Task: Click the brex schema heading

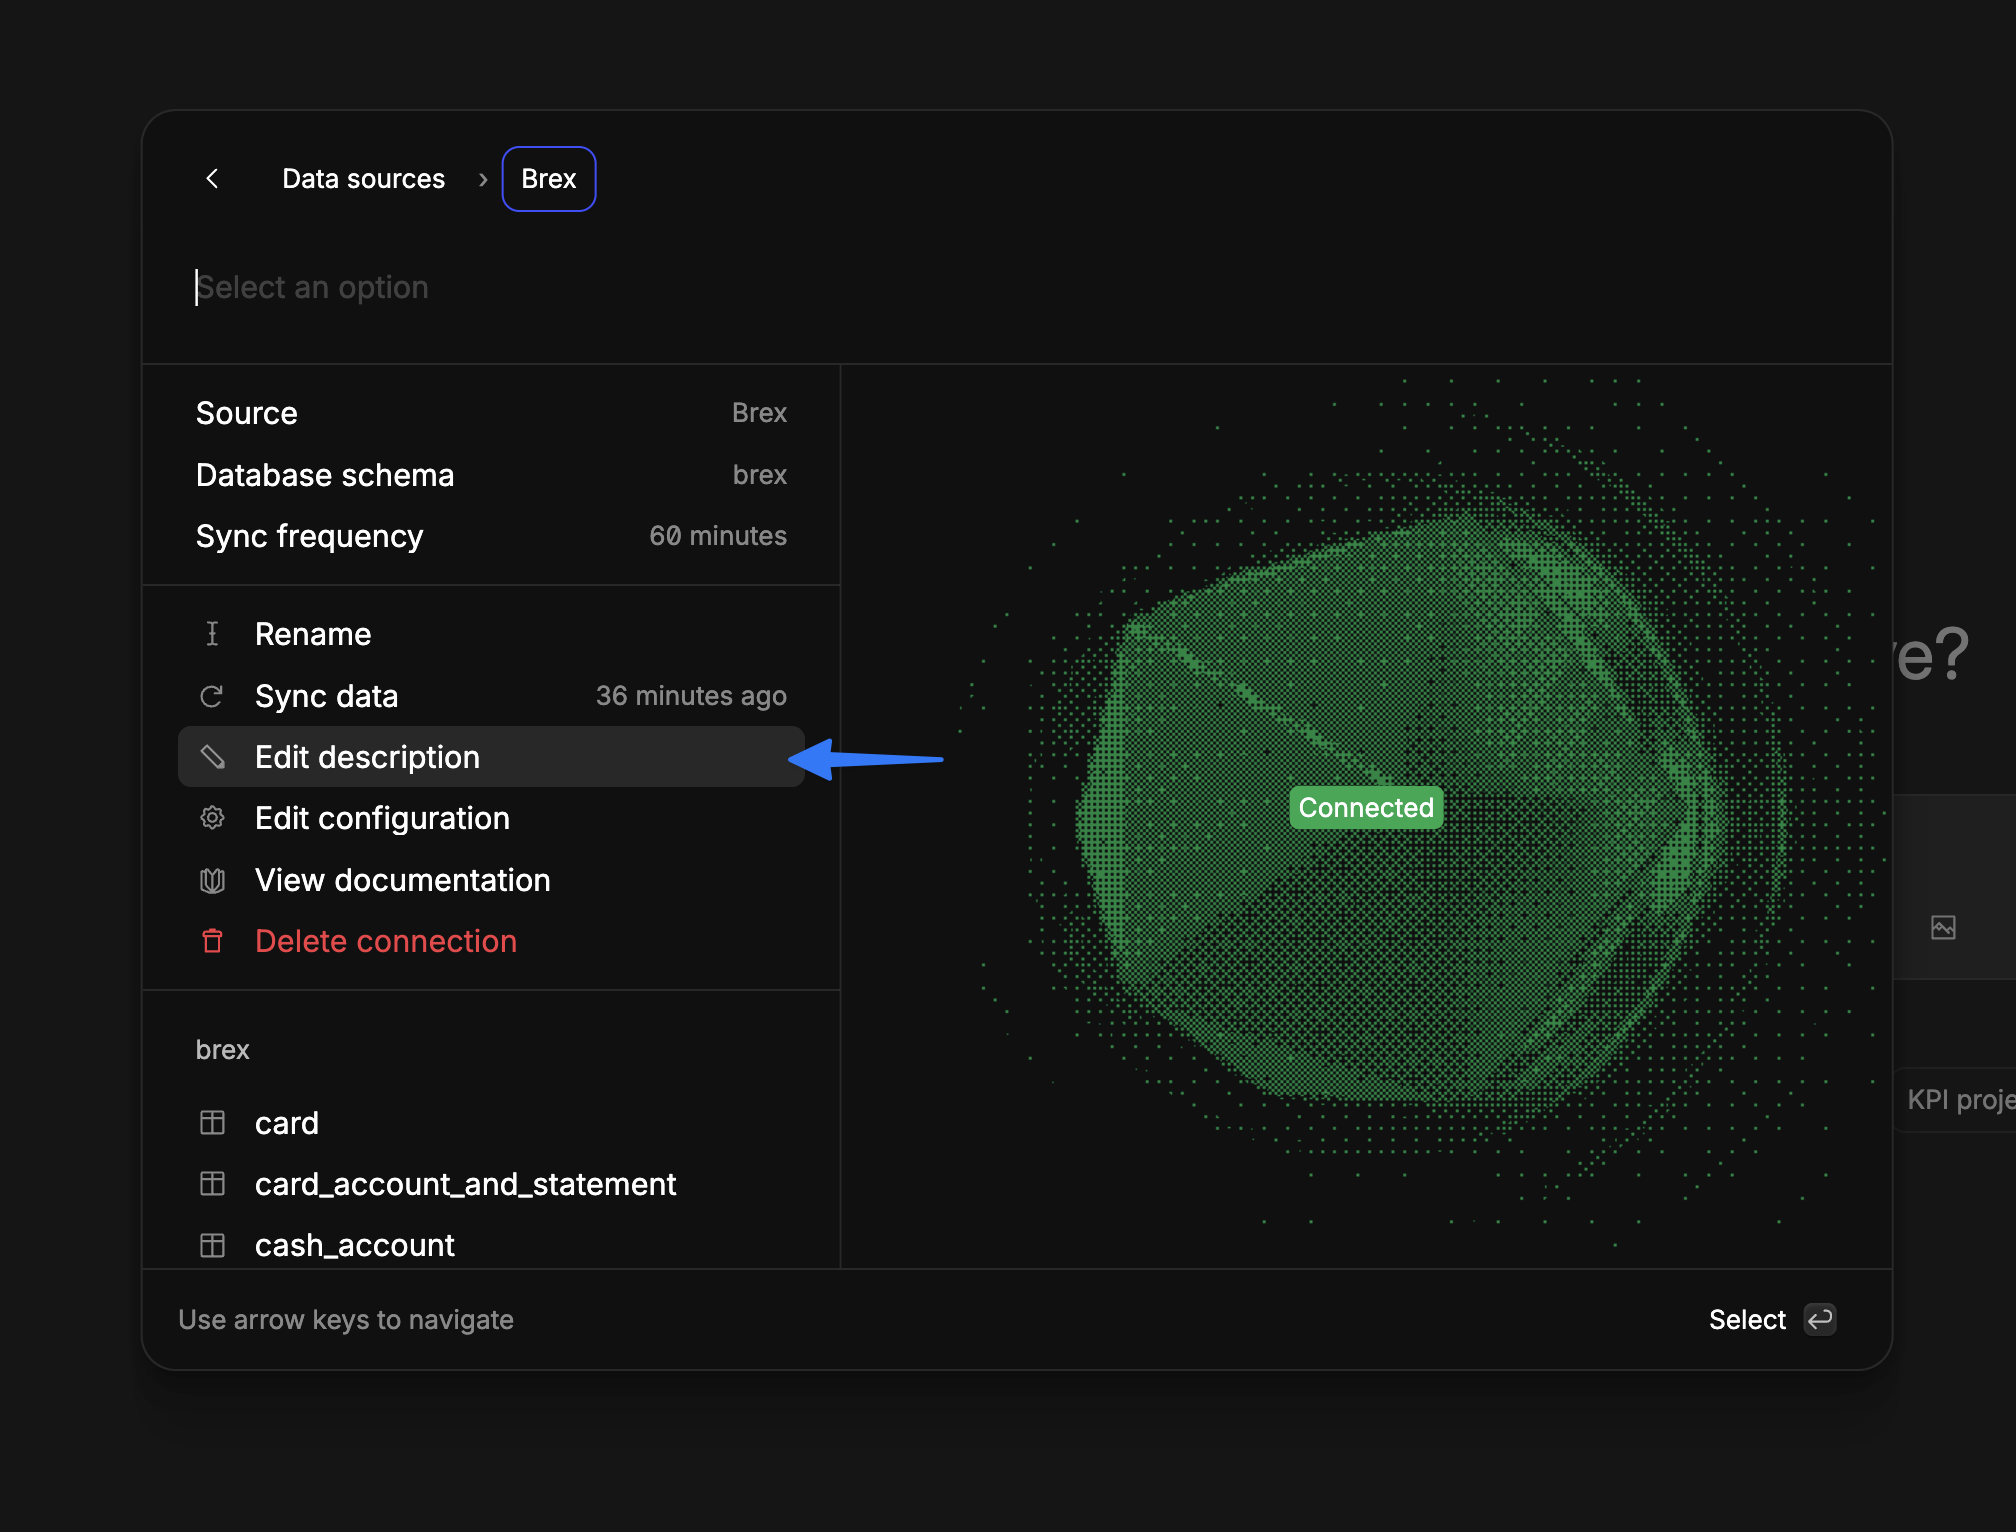Action: [x=222, y=1050]
